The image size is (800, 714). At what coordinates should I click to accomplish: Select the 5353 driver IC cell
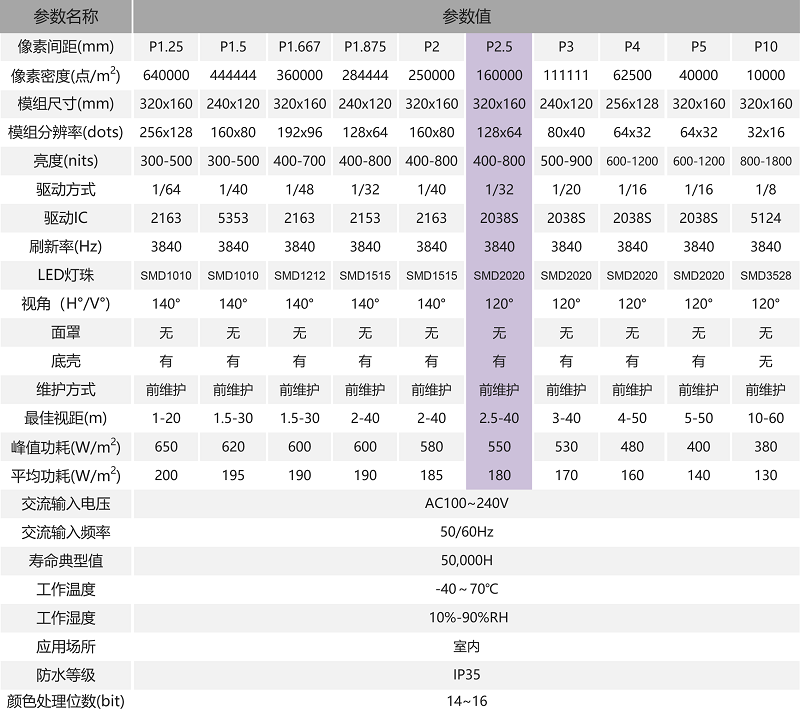pyautogui.click(x=232, y=218)
